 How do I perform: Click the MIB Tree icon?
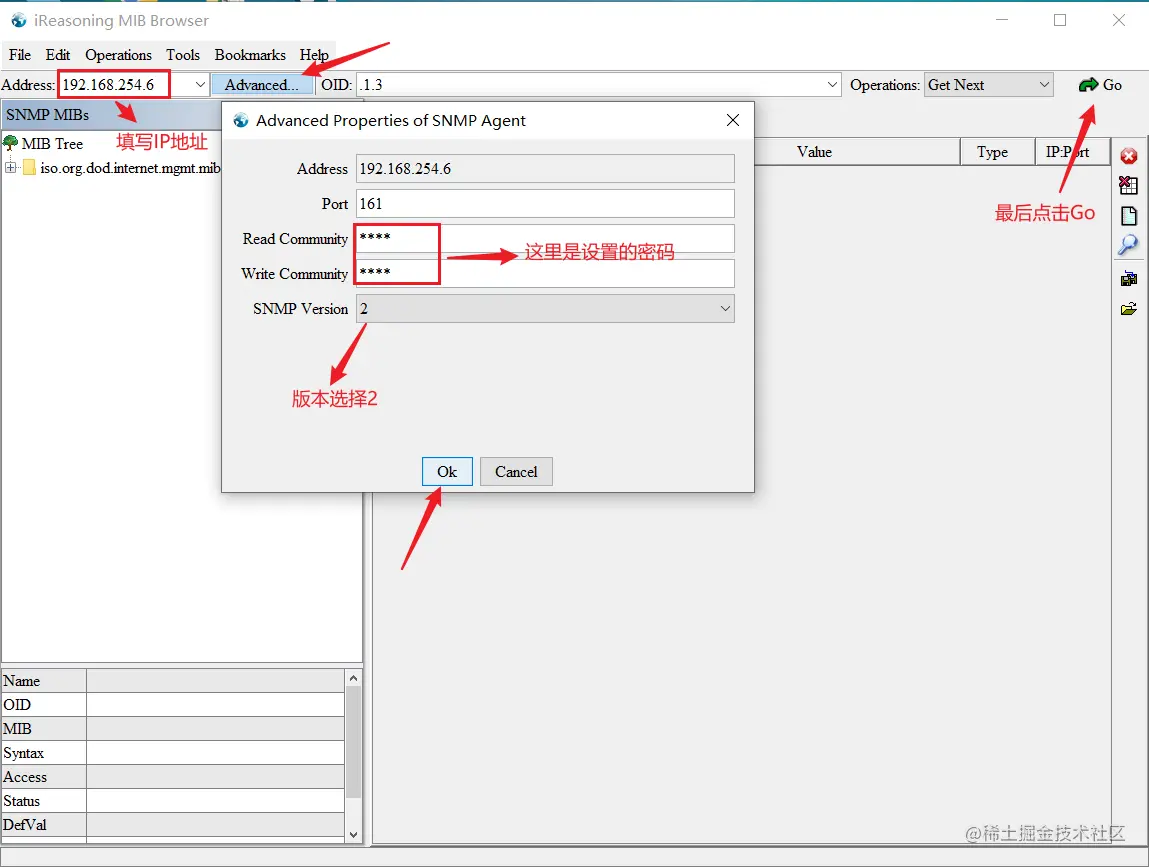pos(10,142)
